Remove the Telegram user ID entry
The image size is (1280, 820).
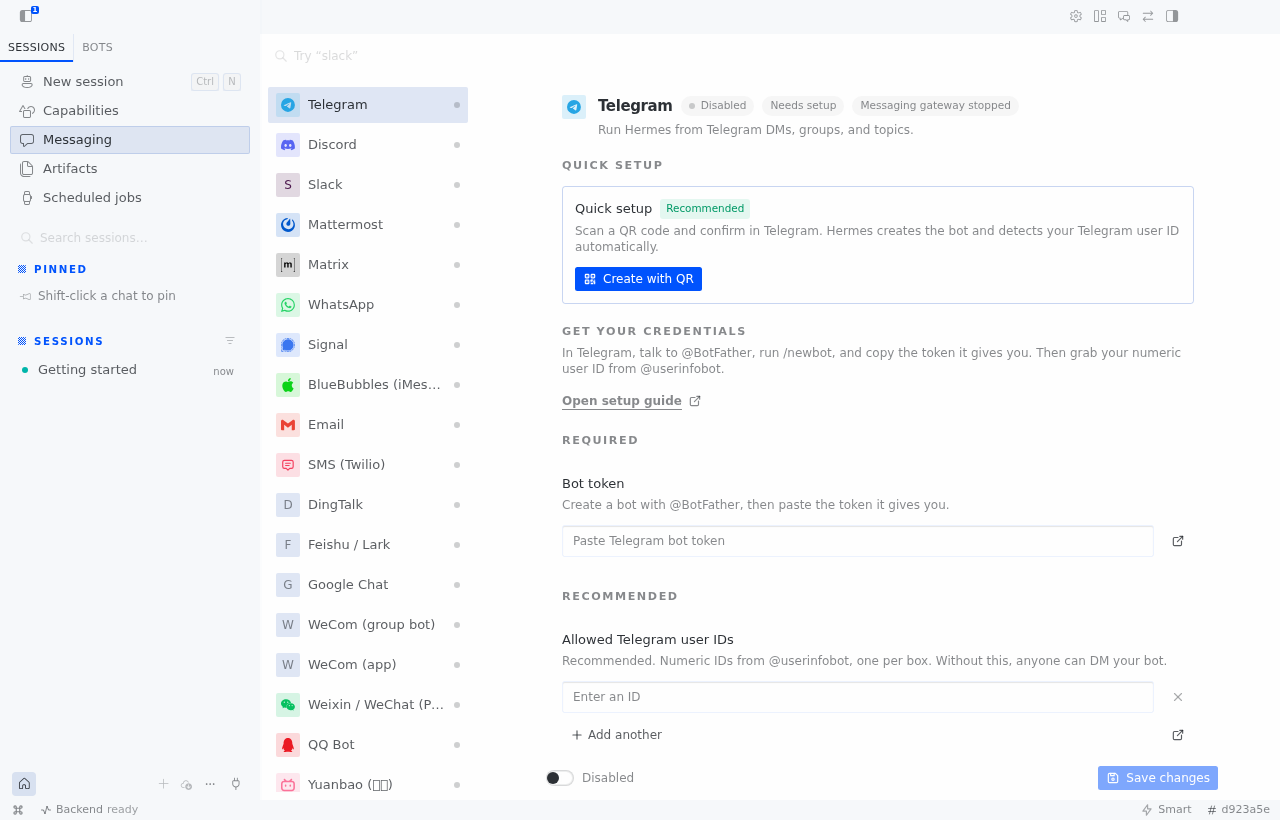[x=1178, y=697]
